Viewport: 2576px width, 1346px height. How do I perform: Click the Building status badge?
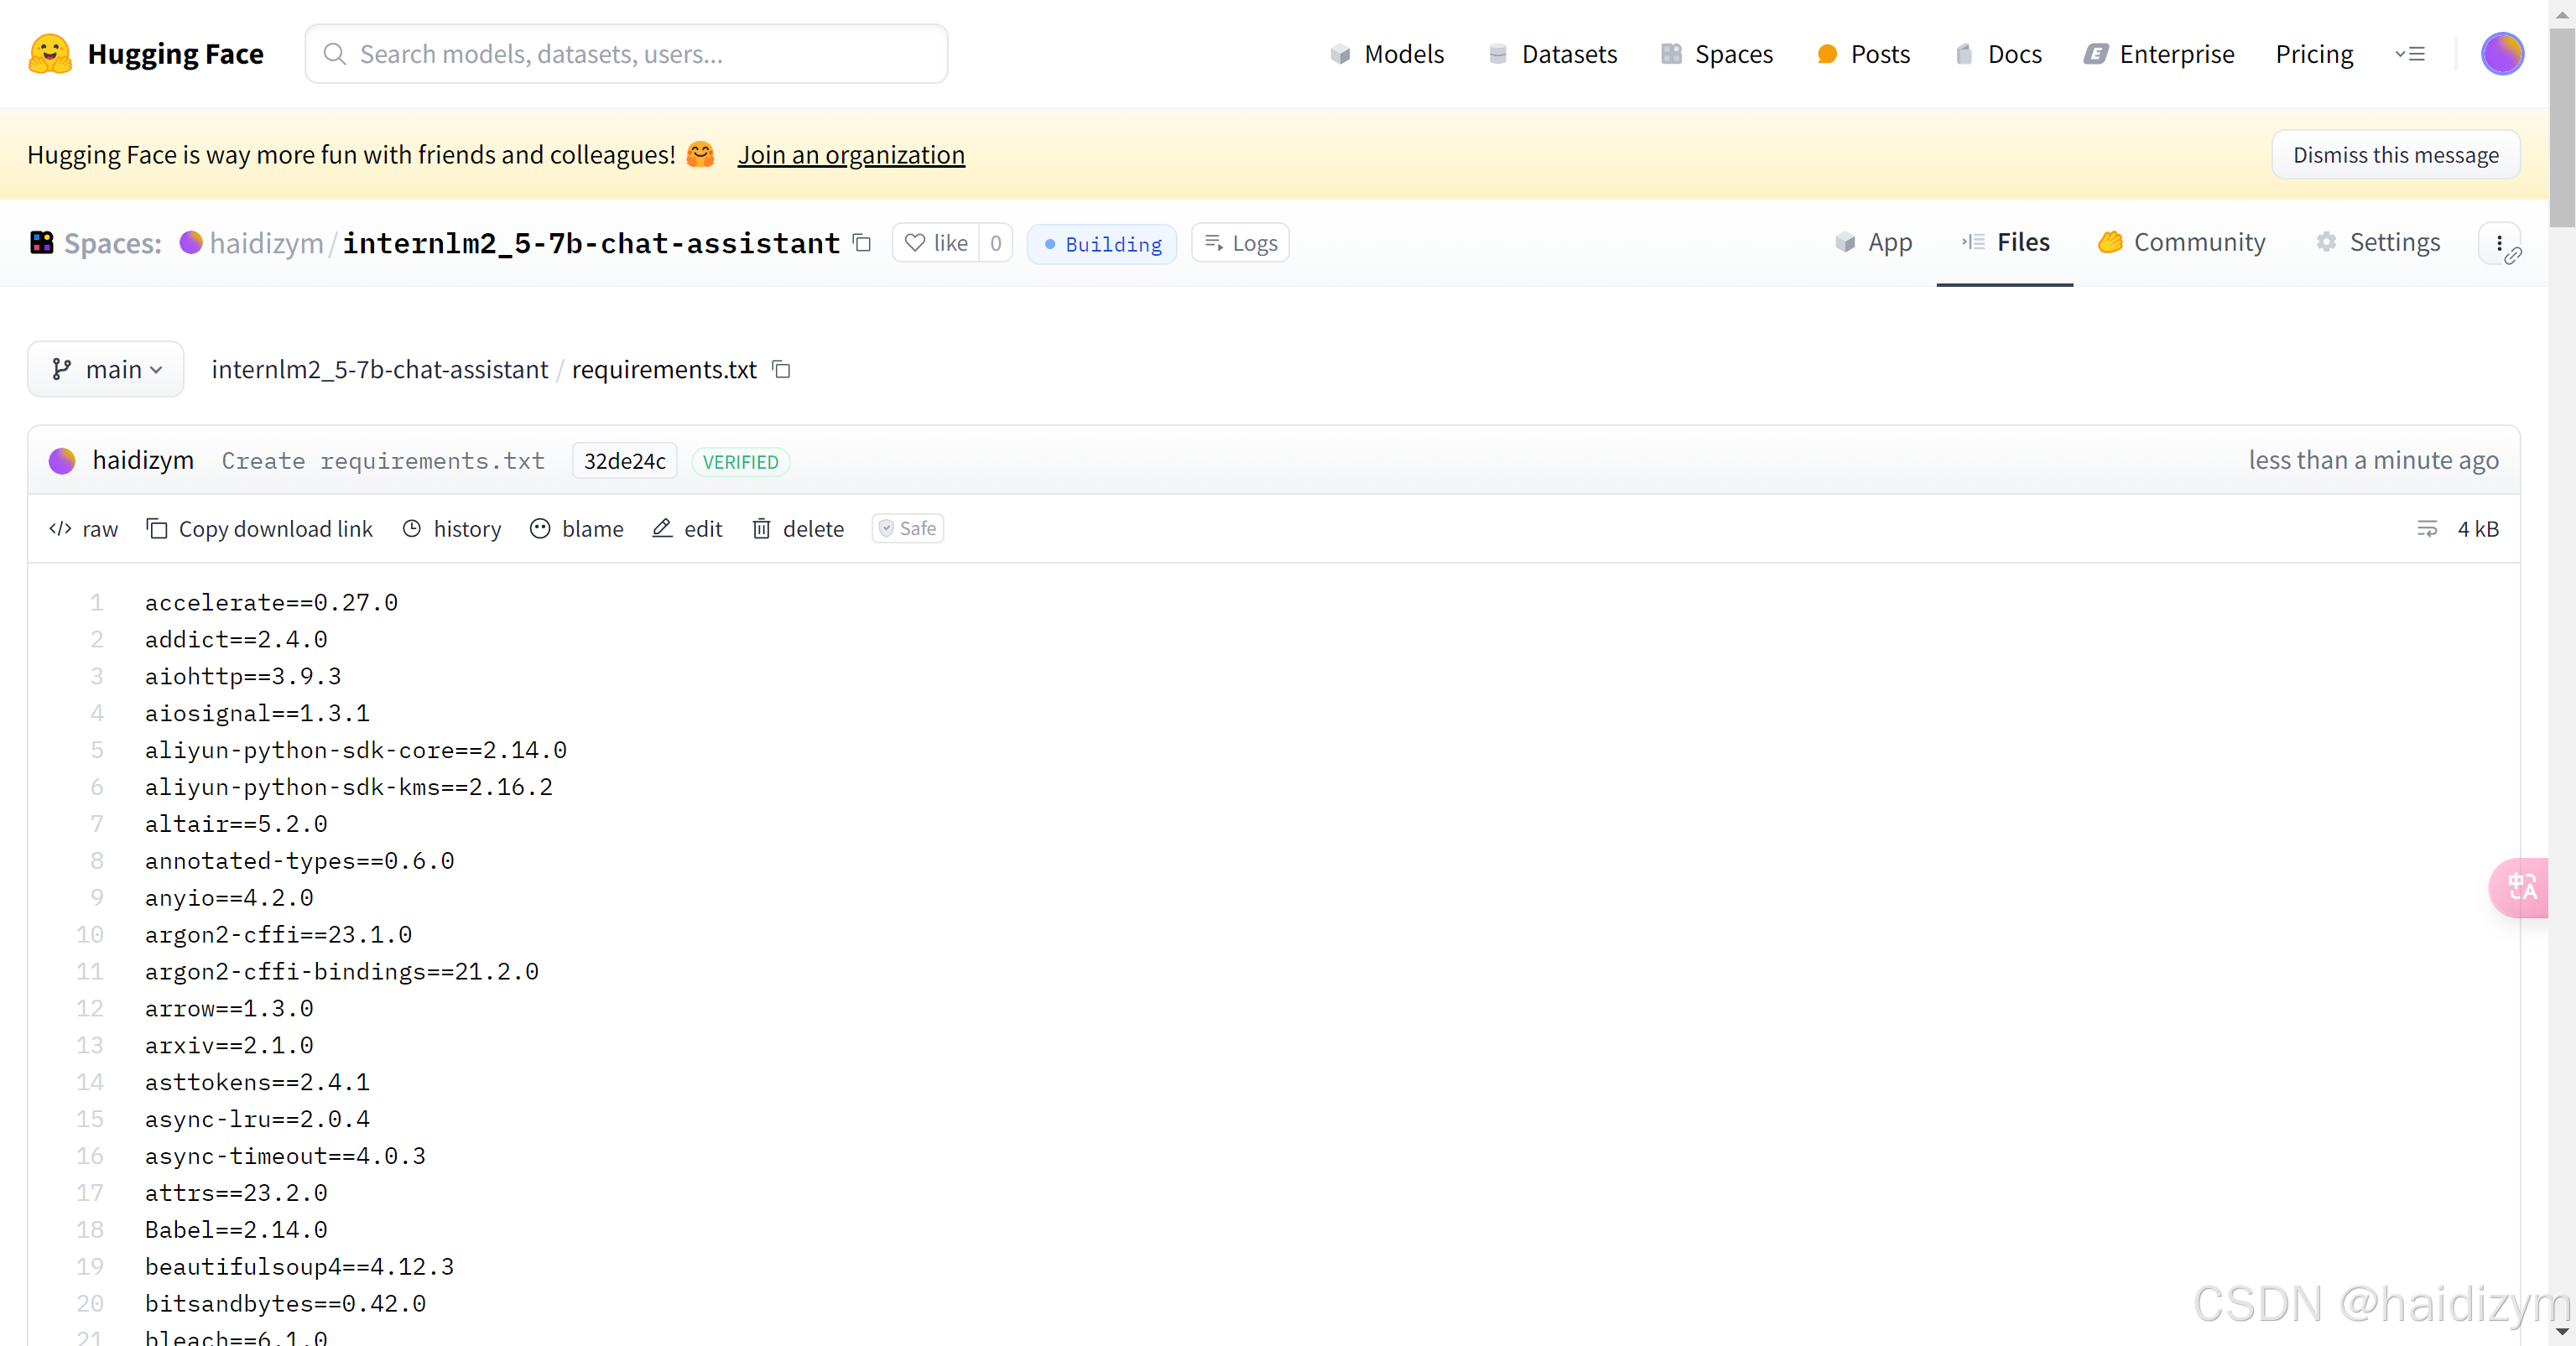point(1102,244)
